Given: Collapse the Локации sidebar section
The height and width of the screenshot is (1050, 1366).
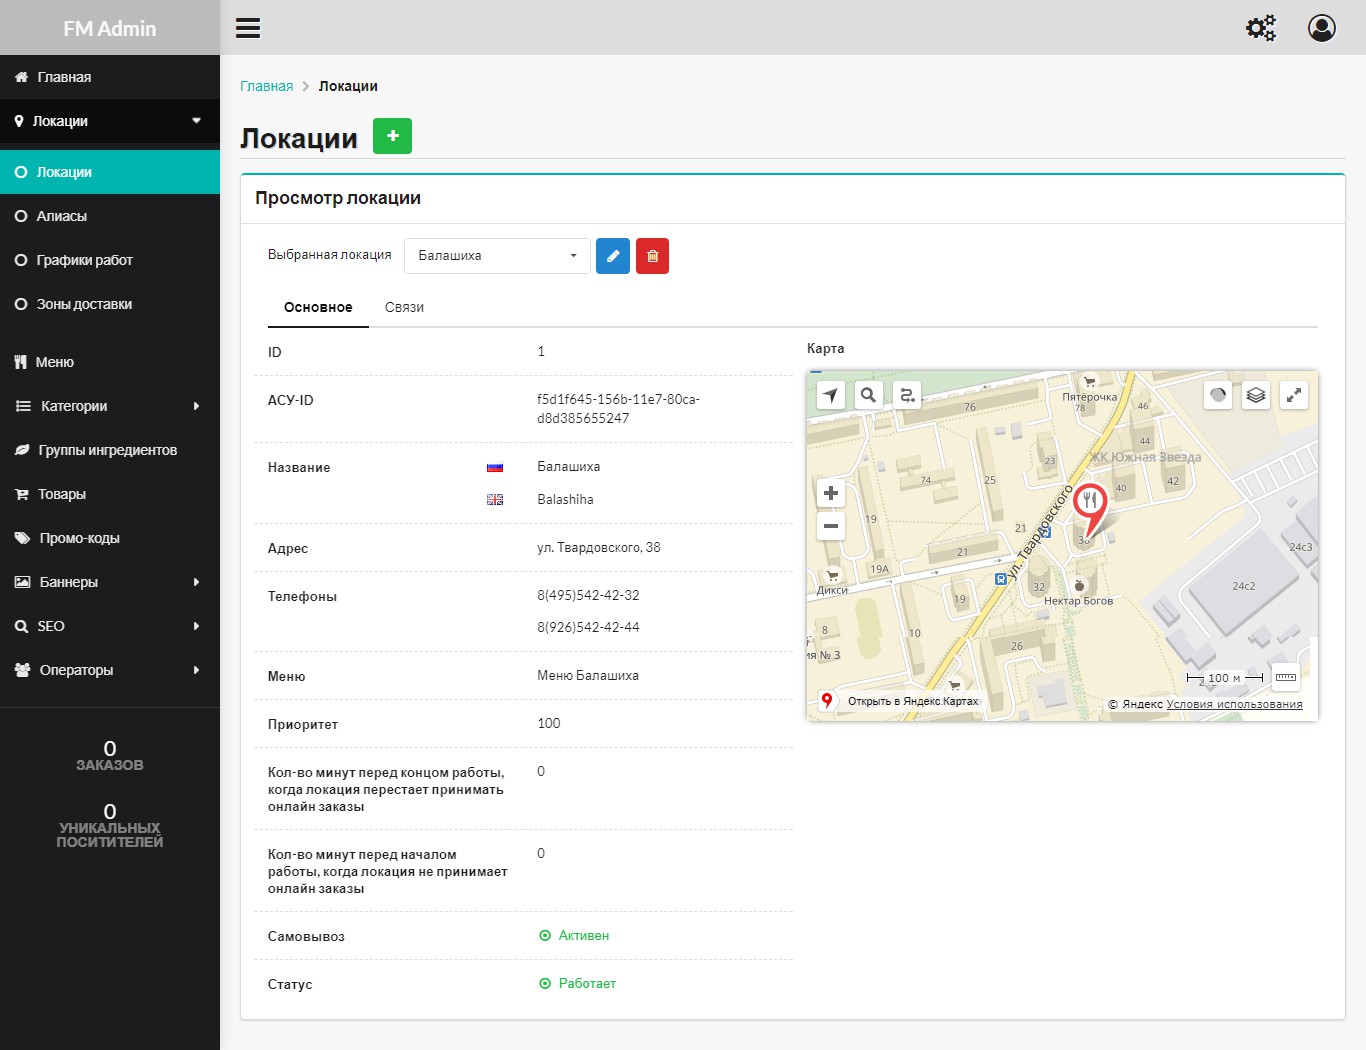Looking at the screenshot, I should click(110, 121).
